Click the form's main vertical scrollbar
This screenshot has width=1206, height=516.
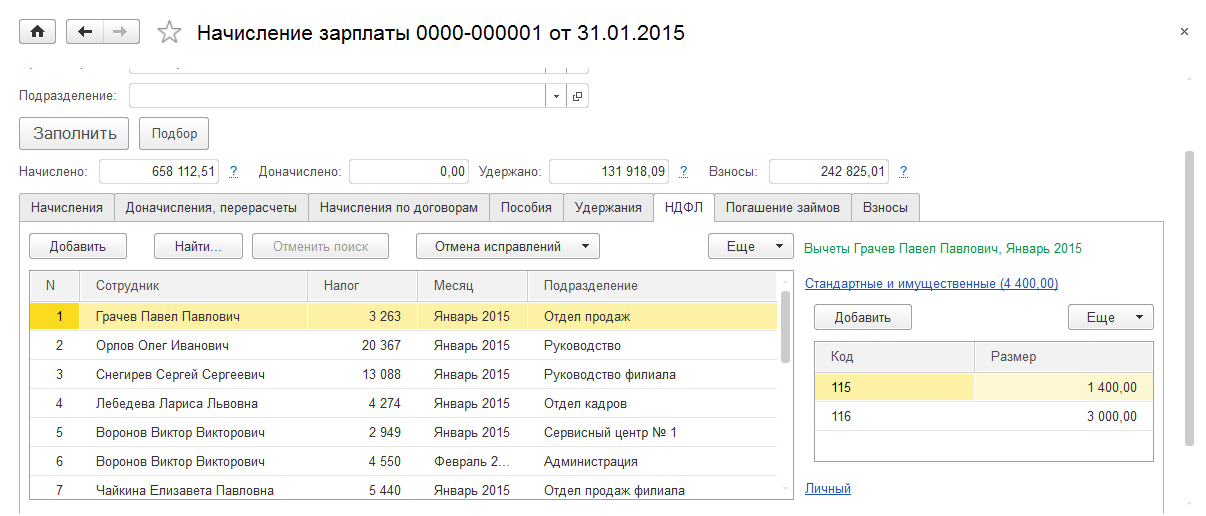click(1189, 298)
